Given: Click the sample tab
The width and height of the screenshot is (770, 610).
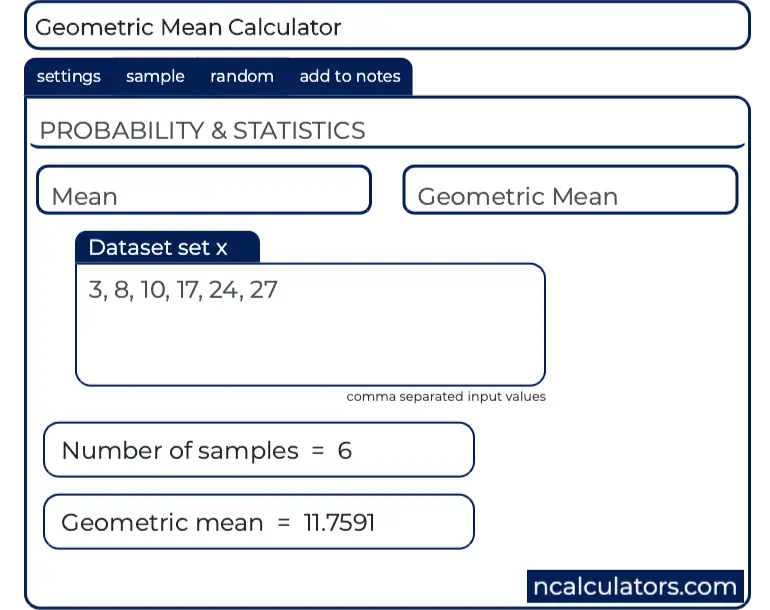Looking at the screenshot, I should (155, 76).
